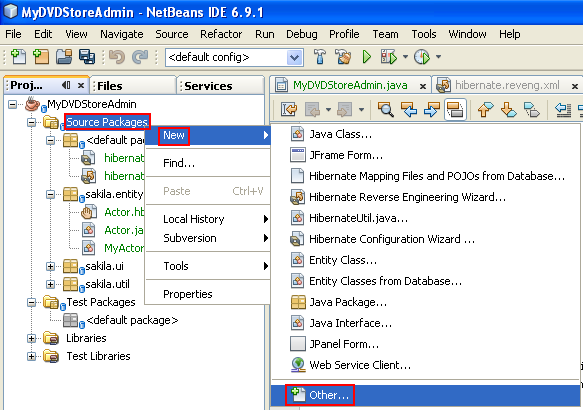Click the Next Bookmark icon
The height and width of the screenshot is (410, 583).
(508, 110)
